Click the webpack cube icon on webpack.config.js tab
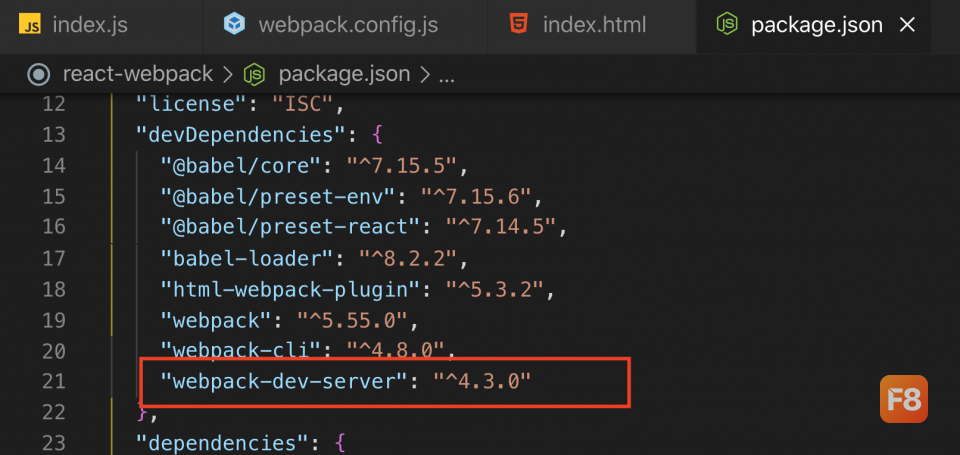Screen dimensions: 960x455 (x=234, y=24)
